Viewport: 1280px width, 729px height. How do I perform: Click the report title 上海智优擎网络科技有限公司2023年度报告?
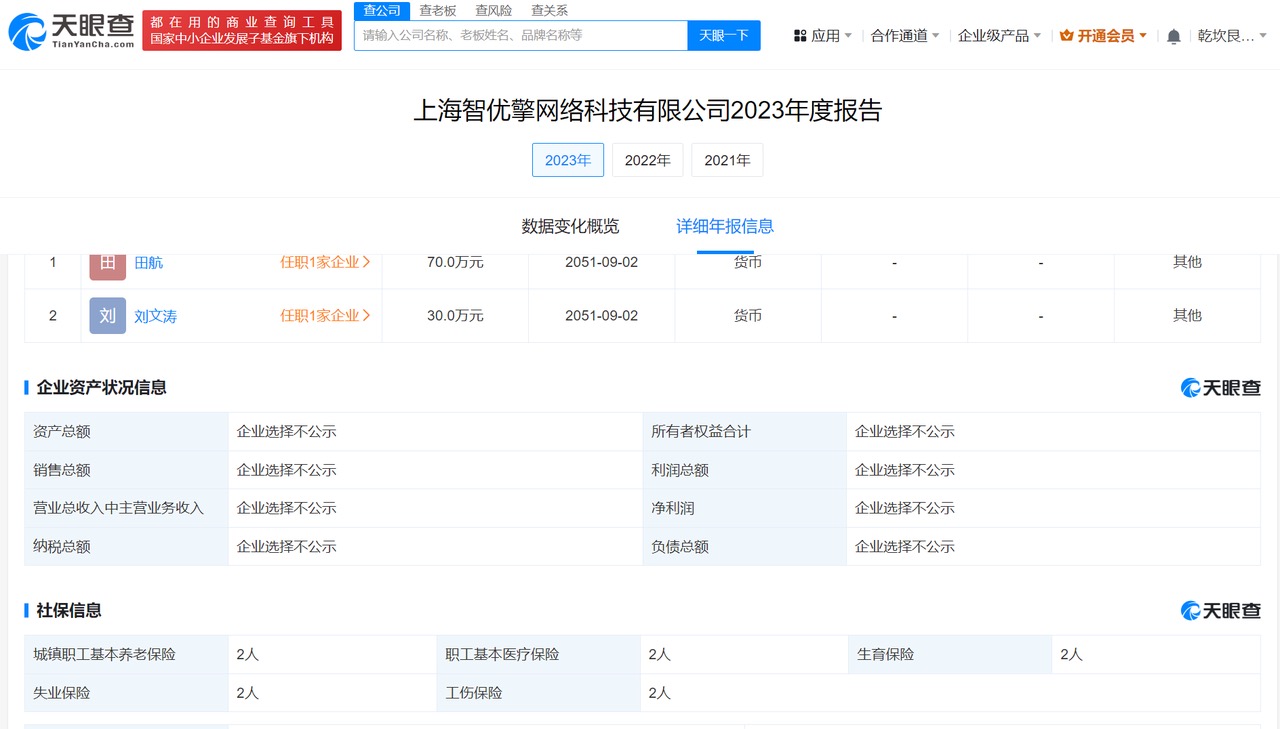click(648, 110)
